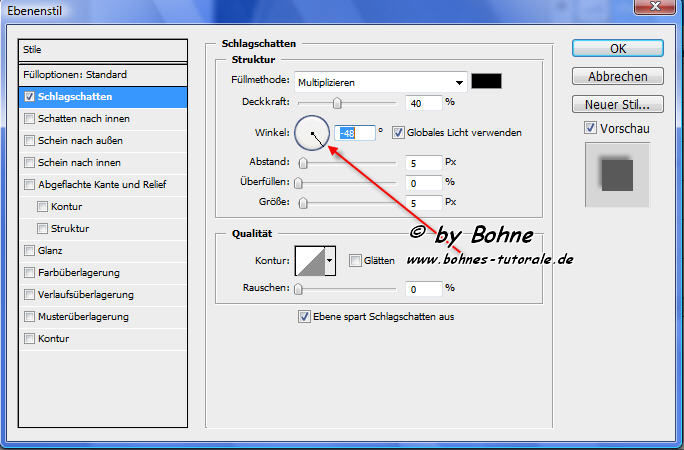Open the Füllmethode Multiplizieren dropdown
This screenshot has width=684, height=450.
(380, 82)
